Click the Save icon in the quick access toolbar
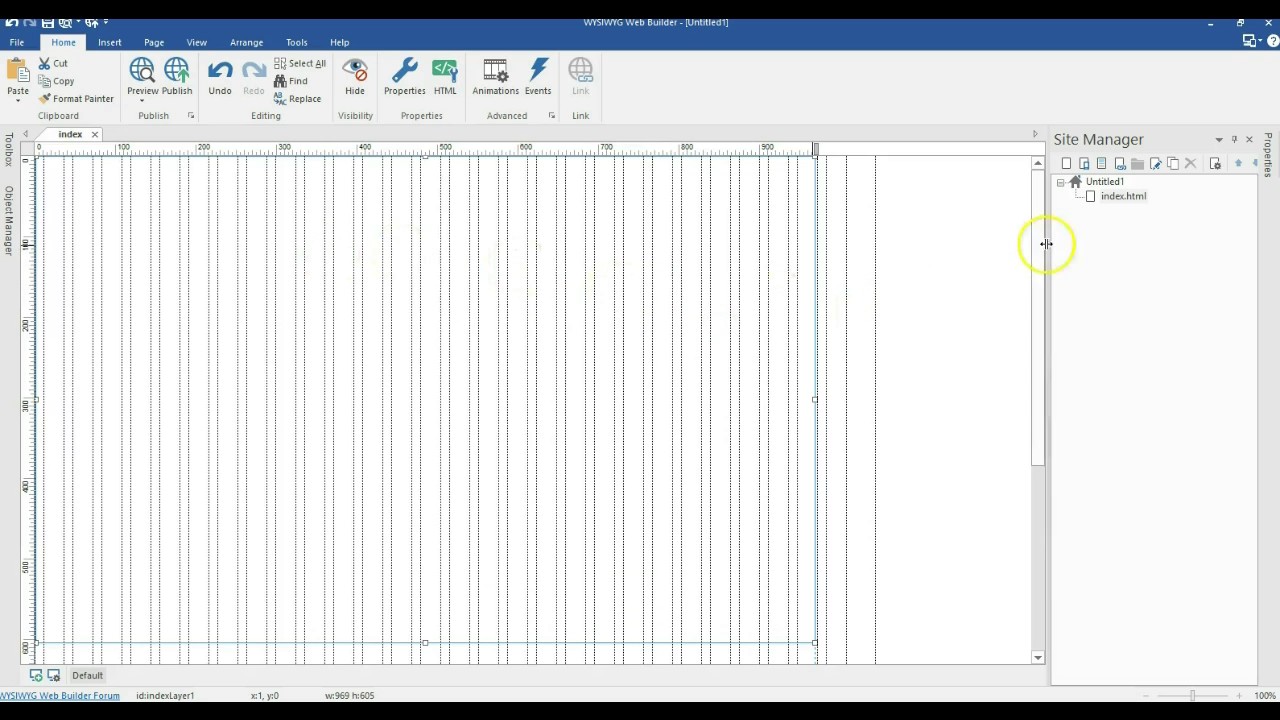 pos(47,22)
